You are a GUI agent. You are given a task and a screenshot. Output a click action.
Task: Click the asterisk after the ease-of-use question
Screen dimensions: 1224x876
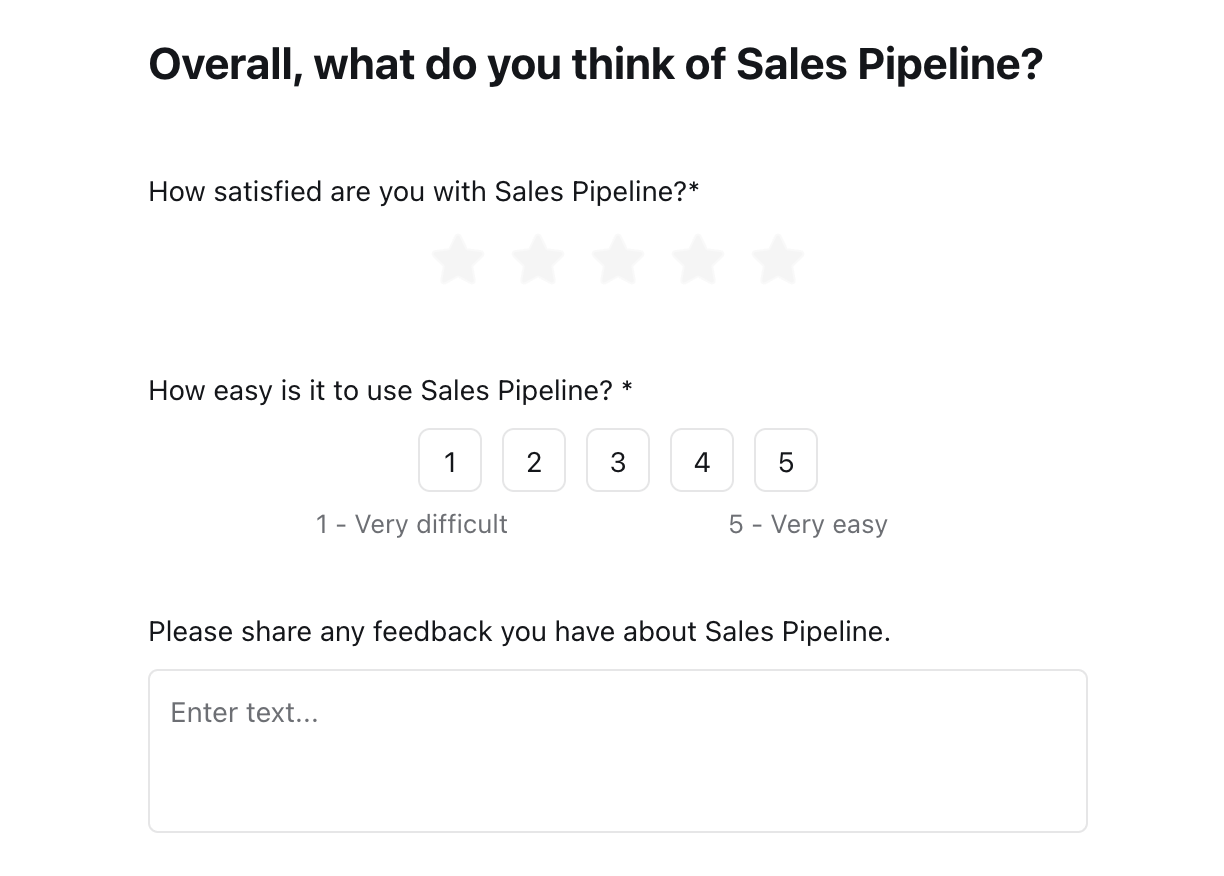pos(627,389)
